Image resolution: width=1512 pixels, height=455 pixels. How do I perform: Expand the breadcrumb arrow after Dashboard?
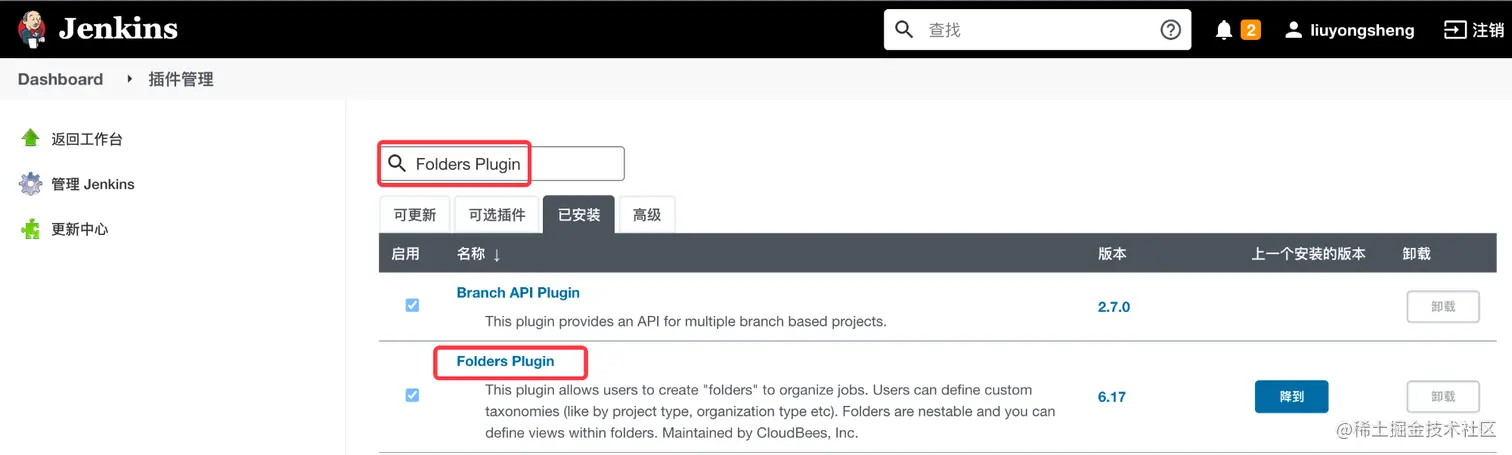pyautogui.click(x=130, y=79)
